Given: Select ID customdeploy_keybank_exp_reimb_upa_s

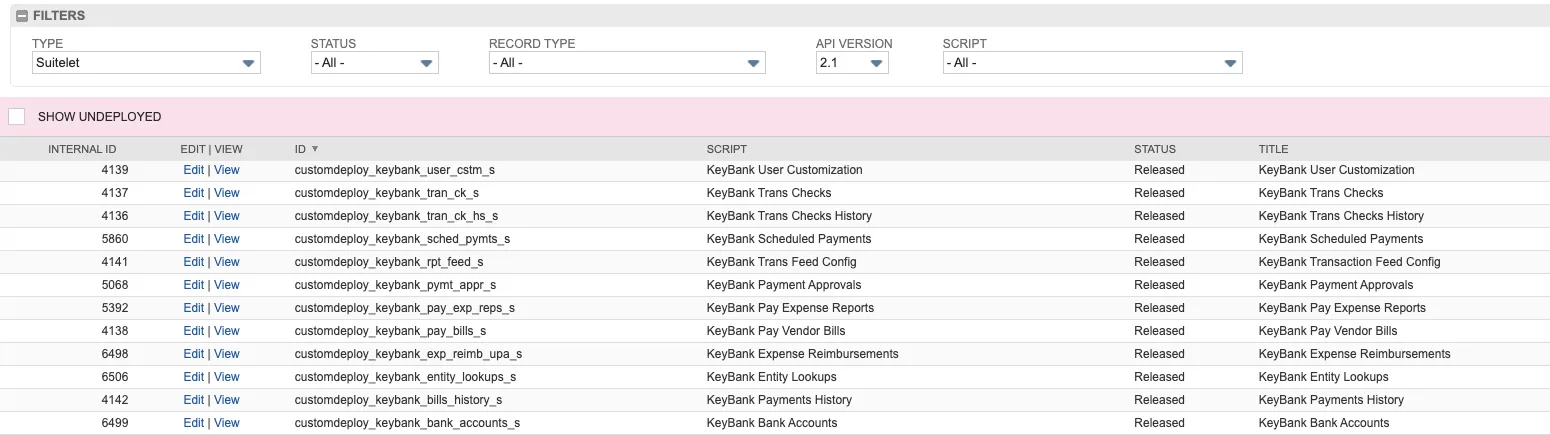Looking at the screenshot, I should (408, 354).
